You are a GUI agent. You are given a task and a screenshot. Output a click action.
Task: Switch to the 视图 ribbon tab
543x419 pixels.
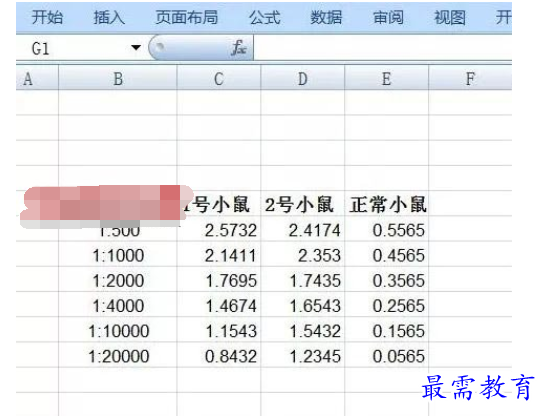click(450, 17)
